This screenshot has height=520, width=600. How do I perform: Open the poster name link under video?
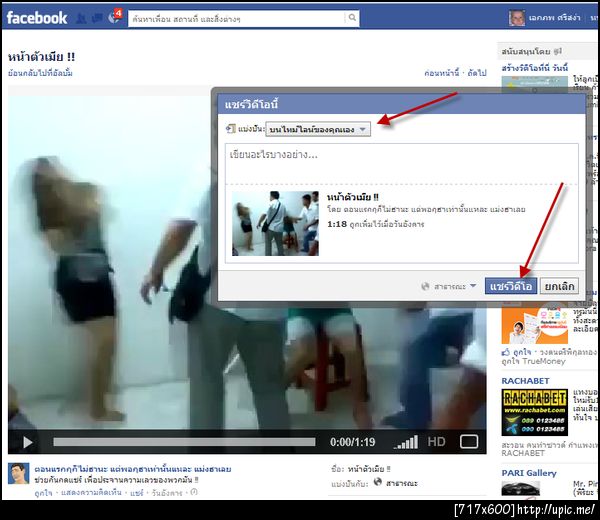(x=133, y=469)
